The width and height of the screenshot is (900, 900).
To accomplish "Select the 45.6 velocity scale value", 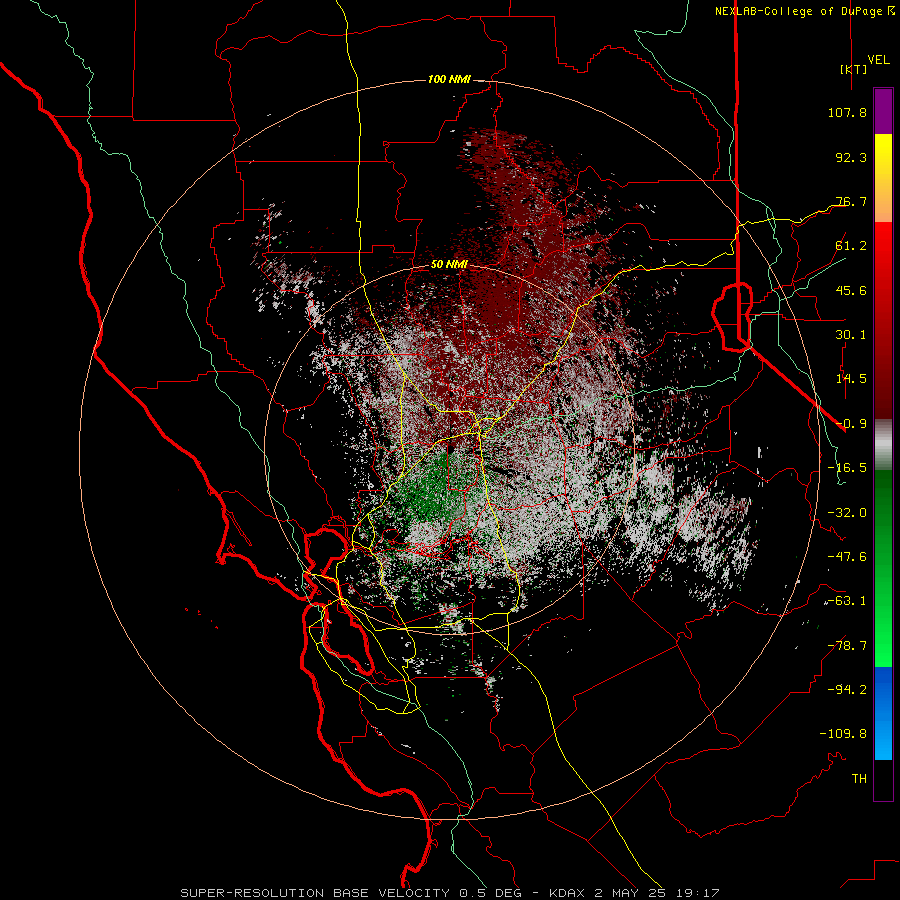I will 851,290.
